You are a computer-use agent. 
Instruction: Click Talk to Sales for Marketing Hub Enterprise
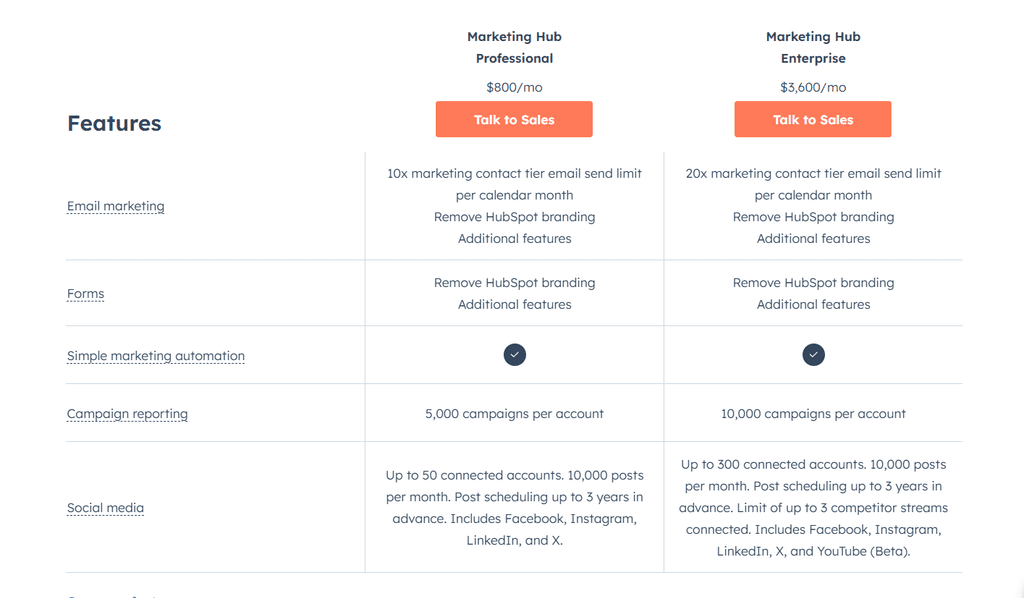click(x=813, y=119)
